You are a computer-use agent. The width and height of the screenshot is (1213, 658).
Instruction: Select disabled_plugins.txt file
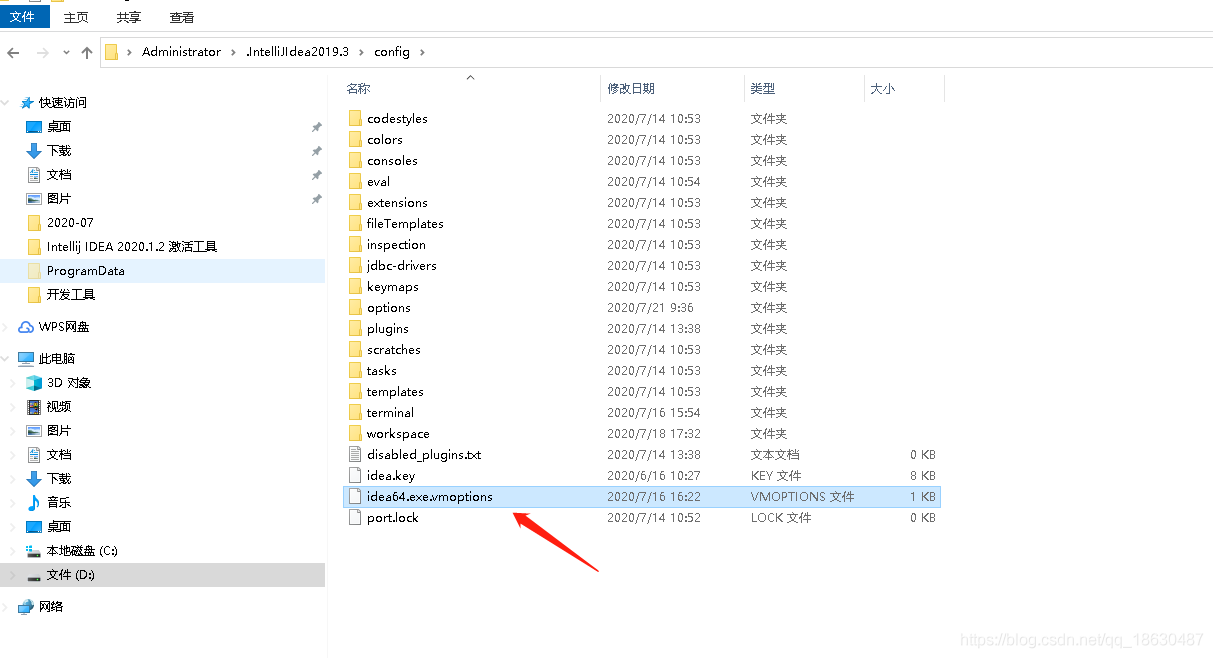click(424, 454)
